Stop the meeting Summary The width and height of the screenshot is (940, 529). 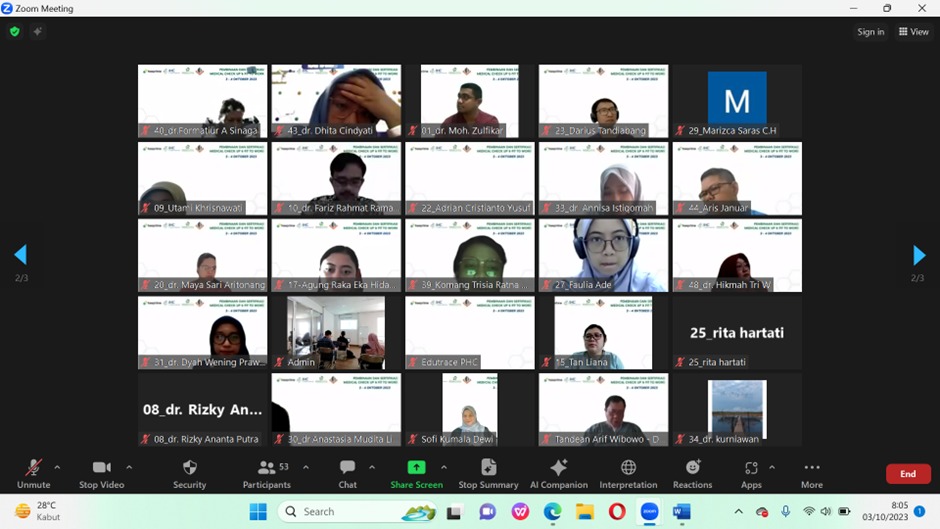[x=489, y=474]
